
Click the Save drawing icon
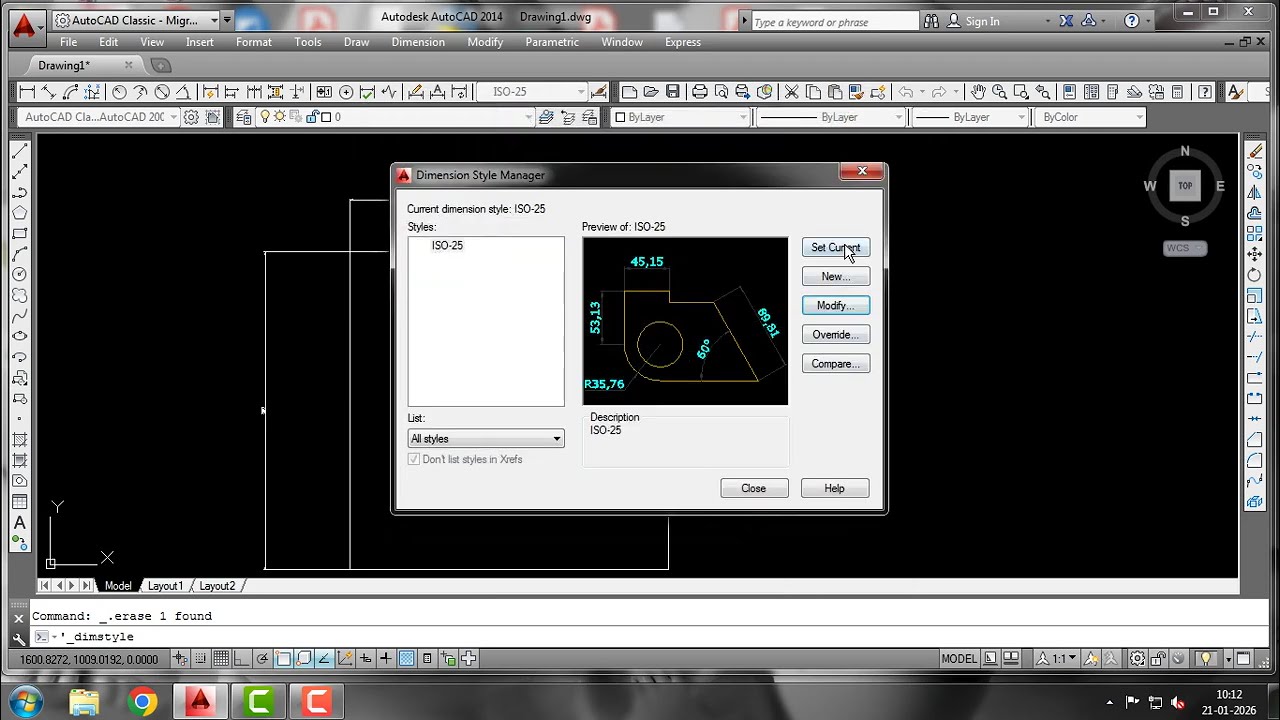click(x=672, y=92)
